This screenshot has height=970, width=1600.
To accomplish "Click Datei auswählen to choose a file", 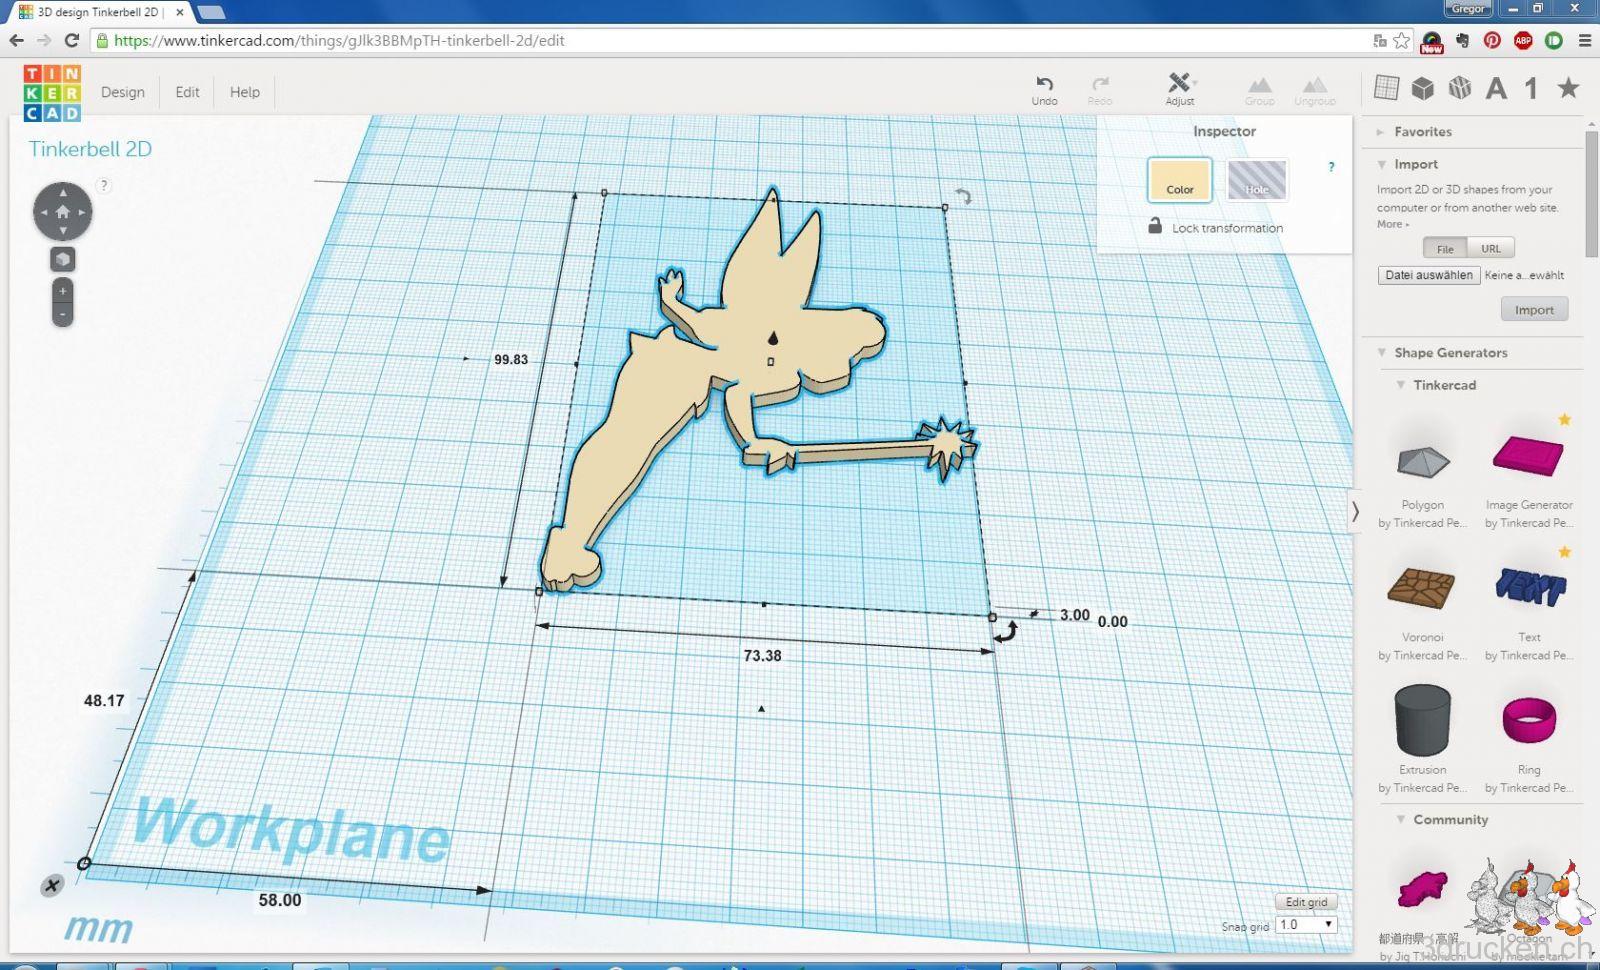I will click(x=1428, y=274).
